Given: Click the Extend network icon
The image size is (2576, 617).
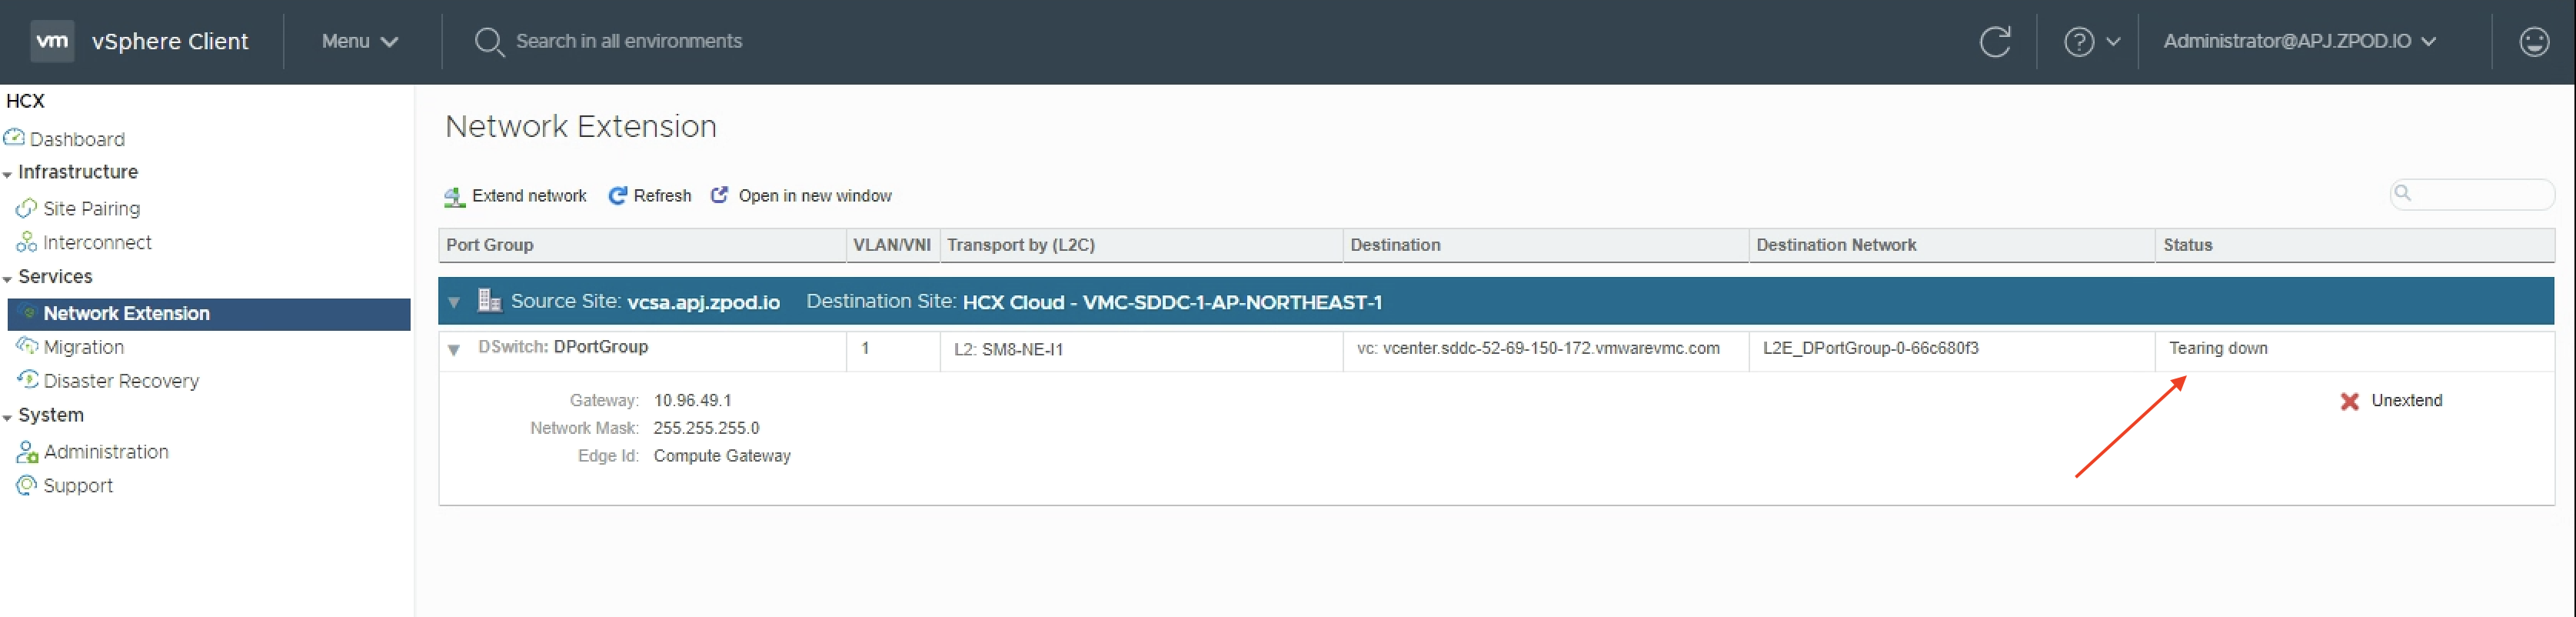Looking at the screenshot, I should [x=455, y=196].
